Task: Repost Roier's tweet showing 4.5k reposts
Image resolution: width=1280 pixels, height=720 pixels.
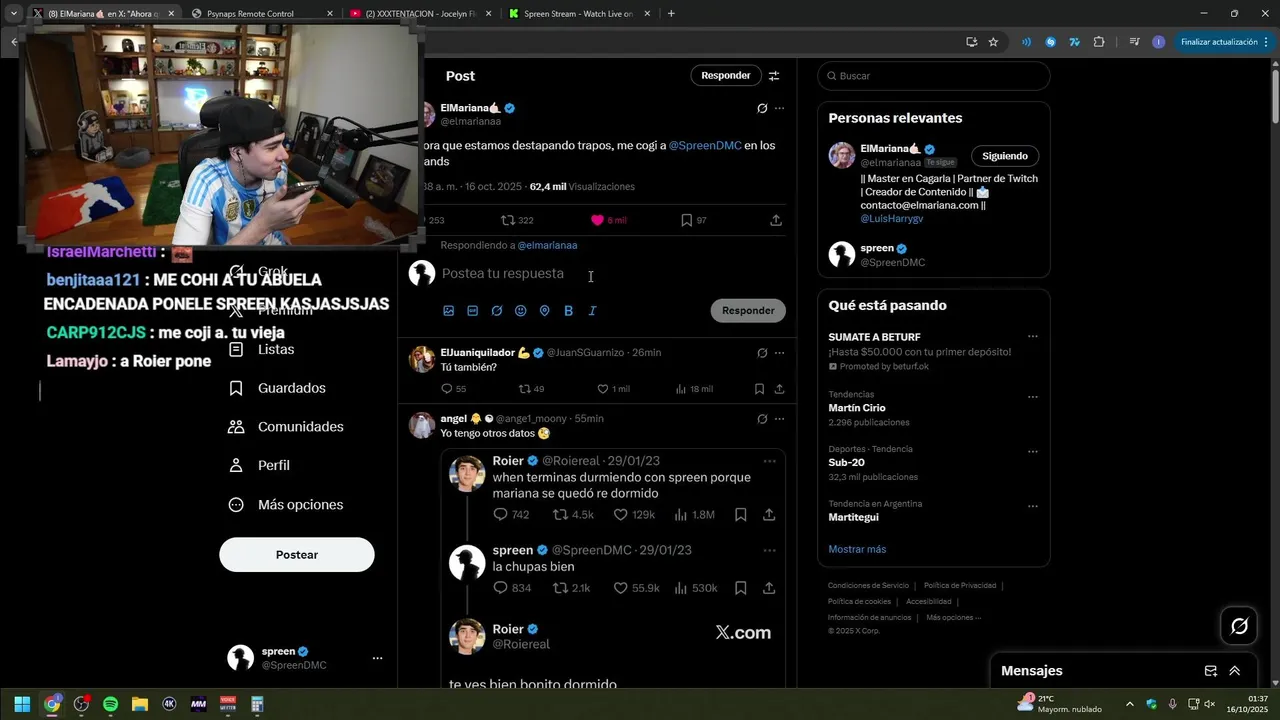Action: click(573, 515)
